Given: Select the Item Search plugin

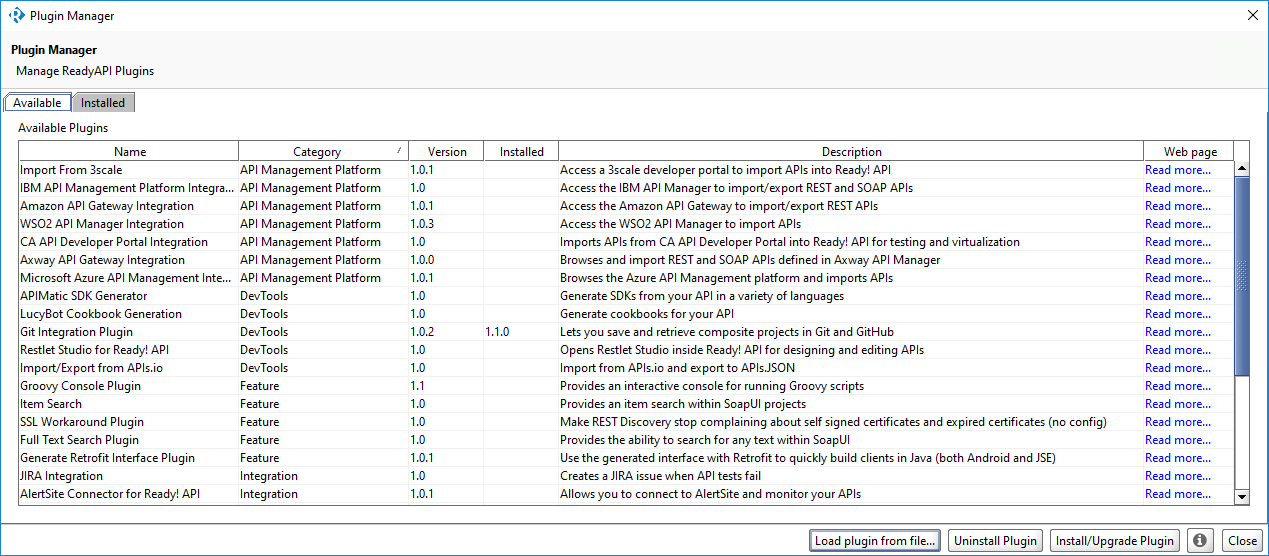Looking at the screenshot, I should point(626,404).
